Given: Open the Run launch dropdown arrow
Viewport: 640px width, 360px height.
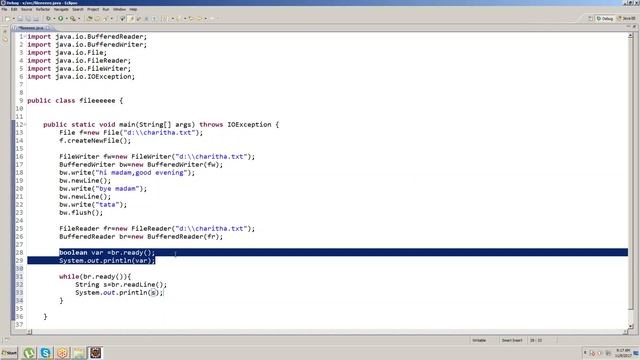Looking at the screenshot, I should pyautogui.click(x=67, y=18).
